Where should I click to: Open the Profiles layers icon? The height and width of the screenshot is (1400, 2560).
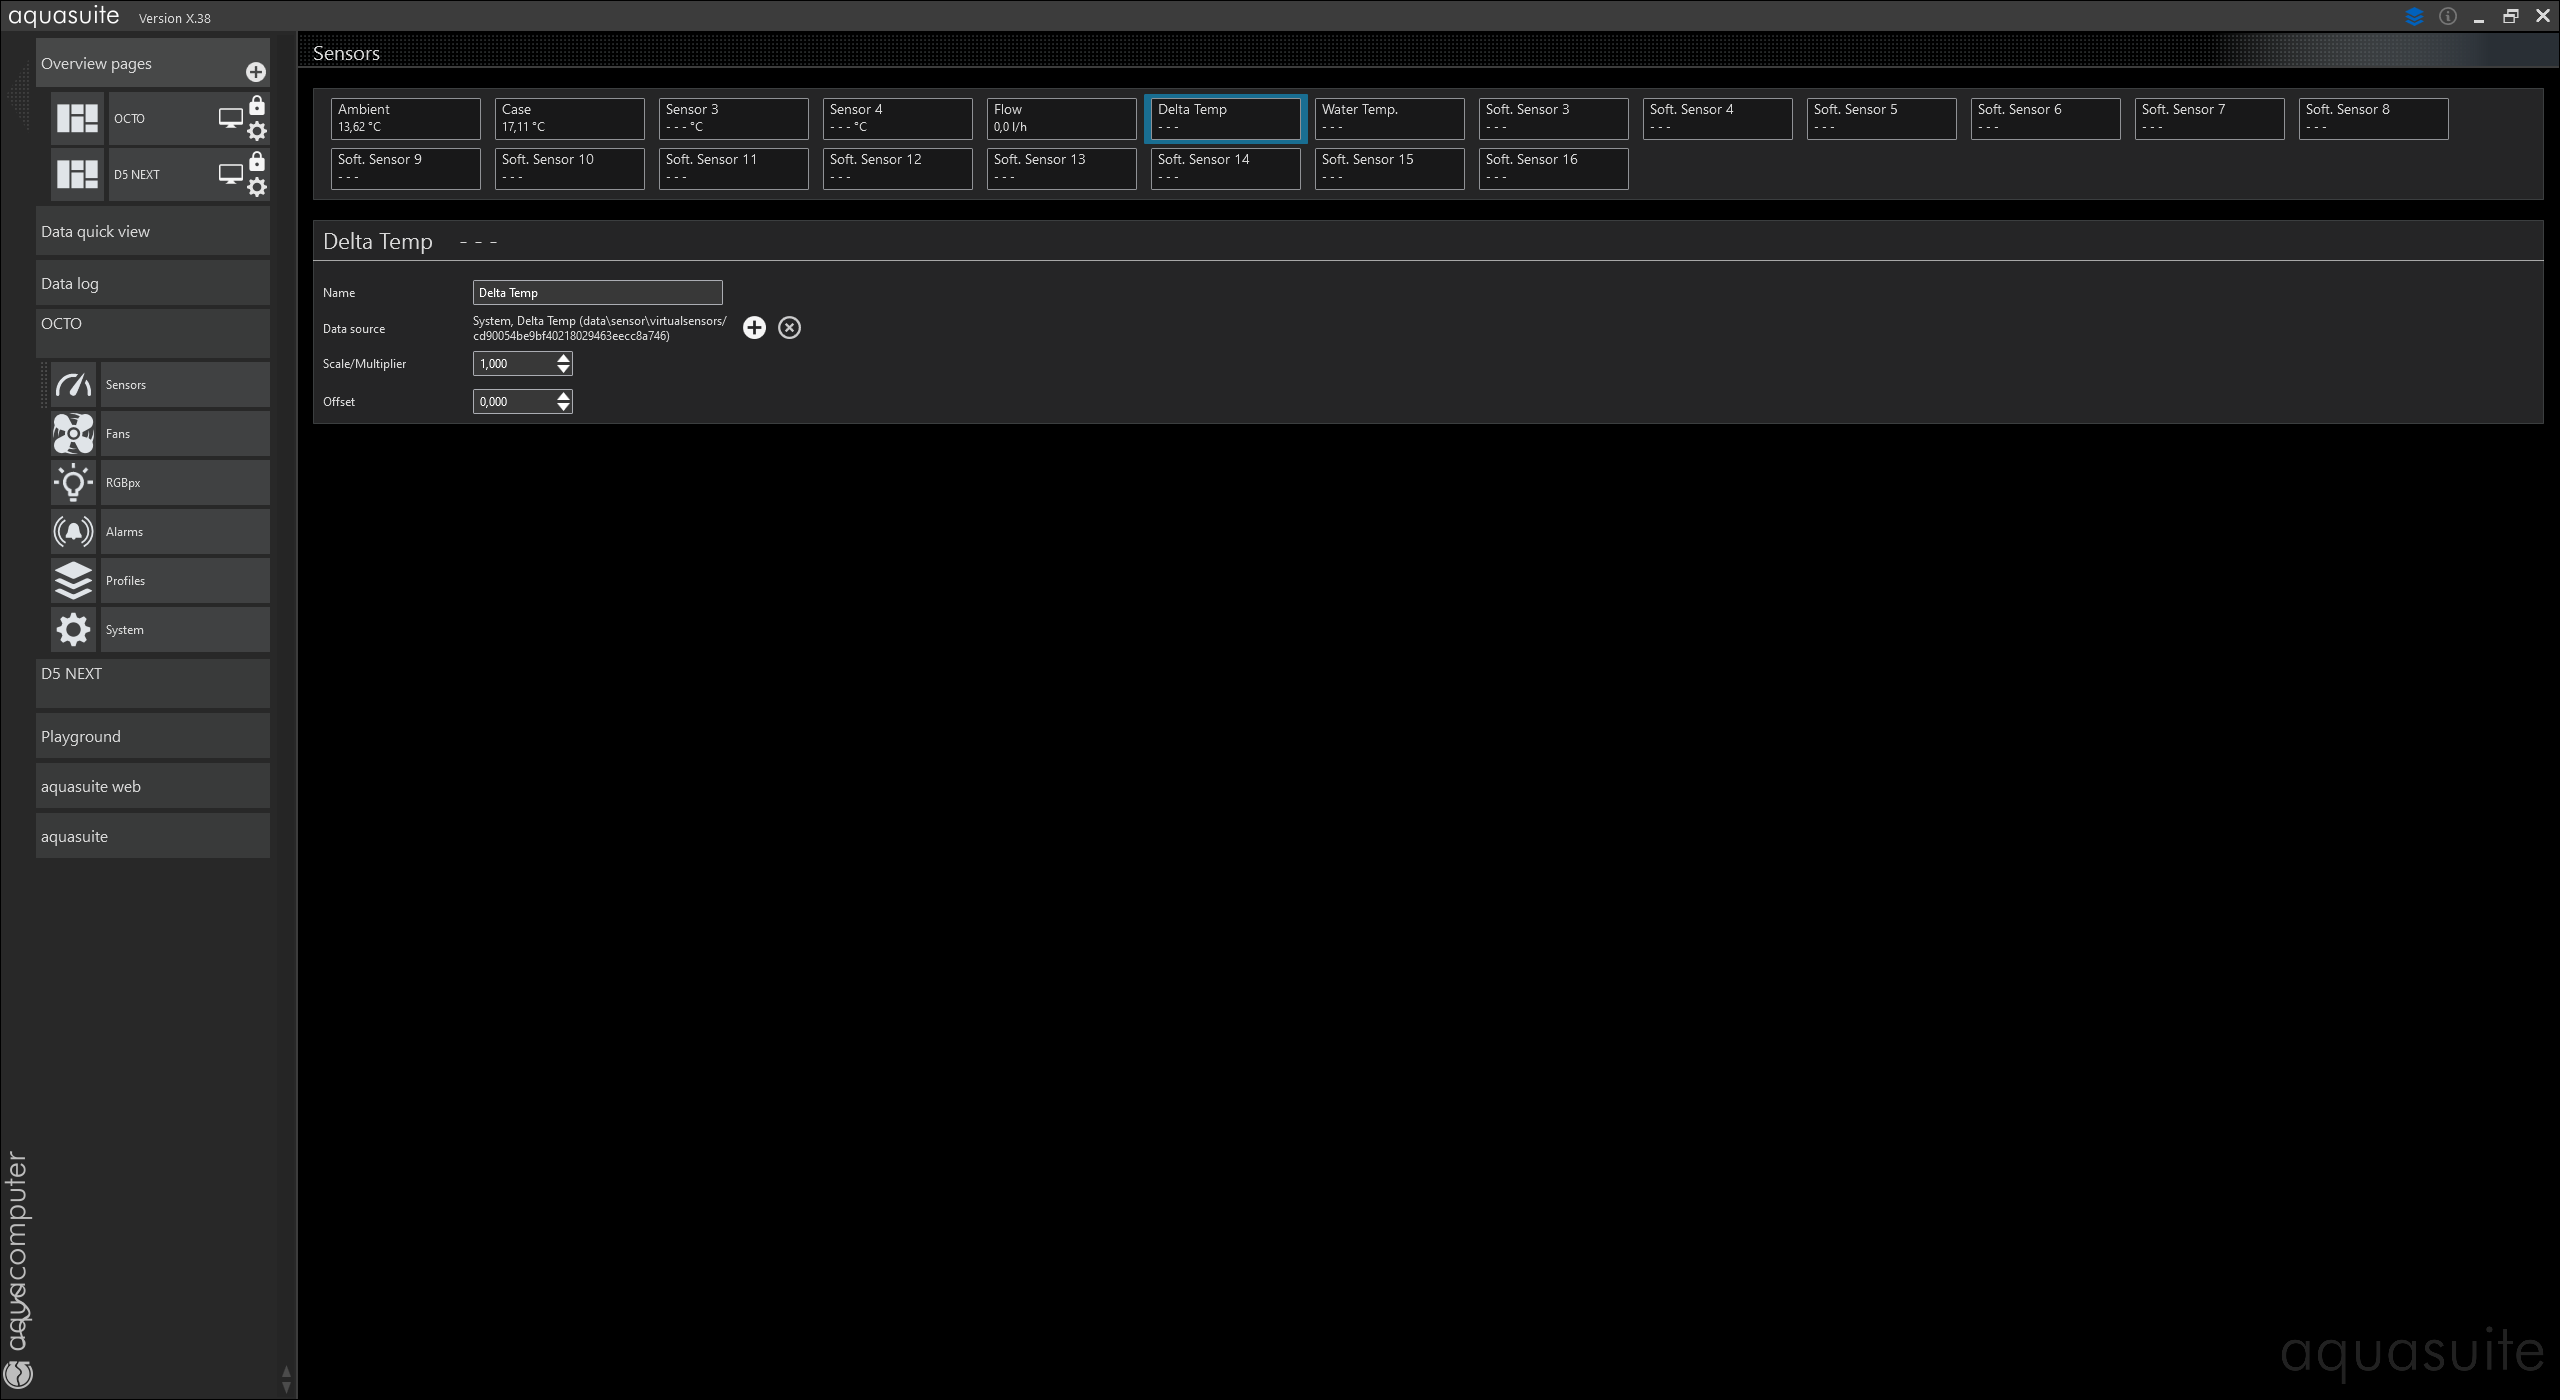(73, 581)
